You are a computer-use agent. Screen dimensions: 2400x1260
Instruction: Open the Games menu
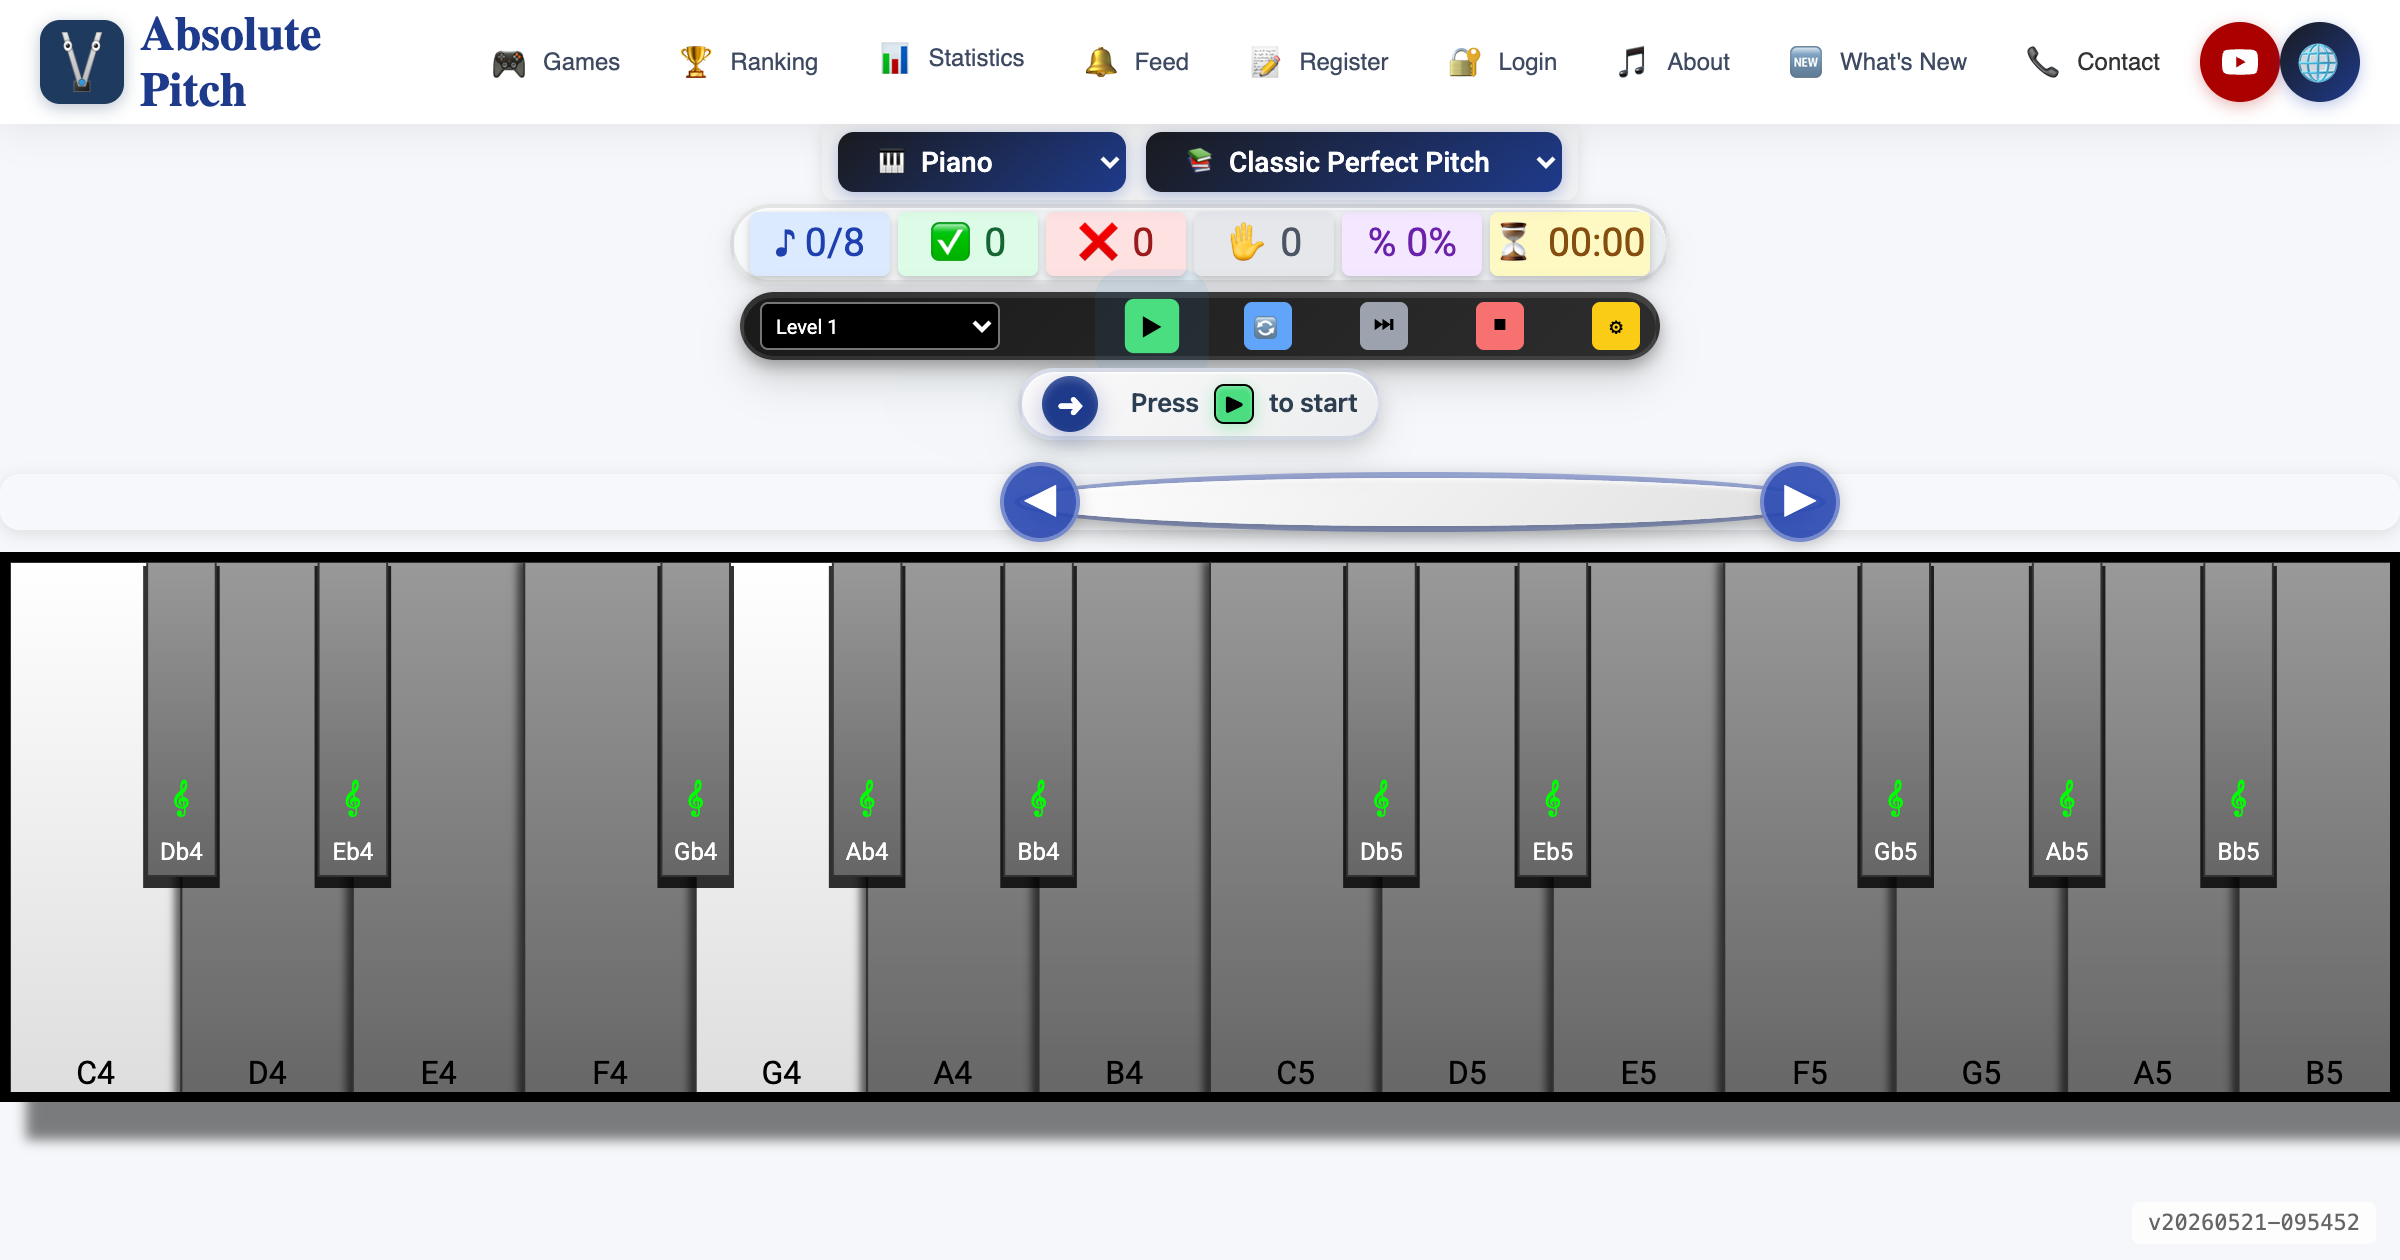pyautogui.click(x=556, y=62)
